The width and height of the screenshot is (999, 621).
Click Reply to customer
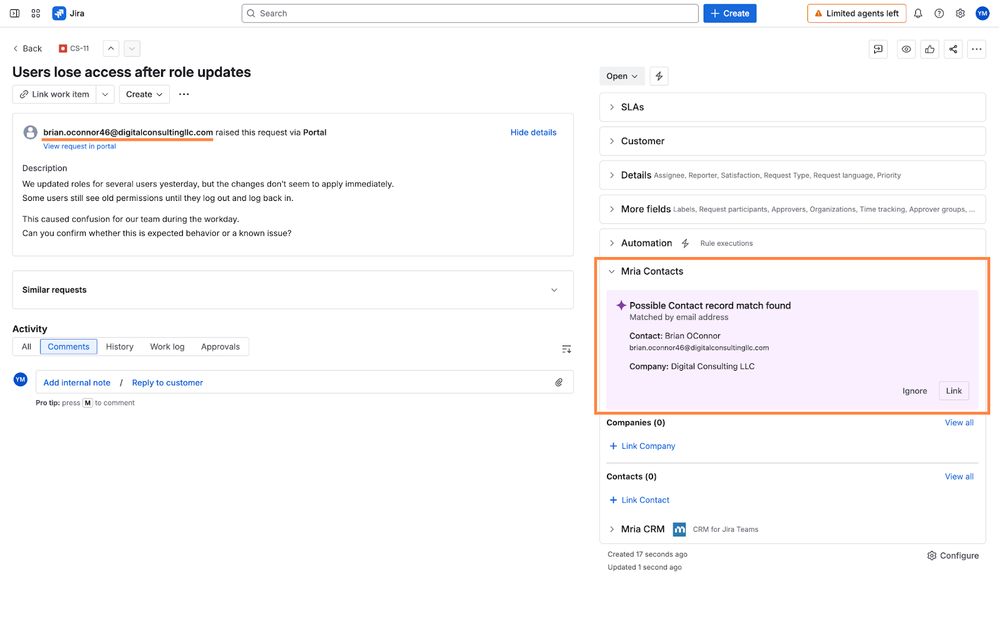click(168, 383)
